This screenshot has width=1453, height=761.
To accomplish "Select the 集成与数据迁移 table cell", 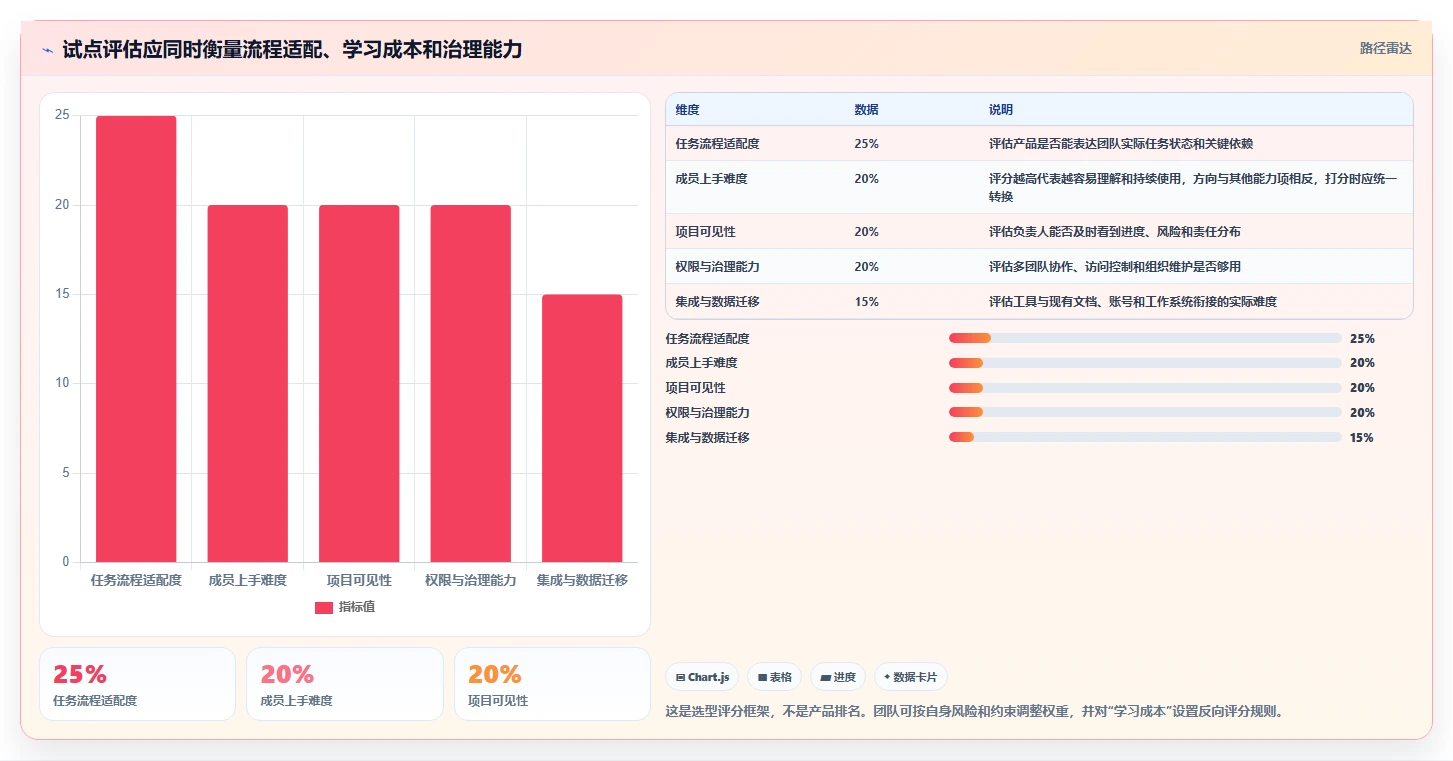I will pyautogui.click(x=755, y=301).
